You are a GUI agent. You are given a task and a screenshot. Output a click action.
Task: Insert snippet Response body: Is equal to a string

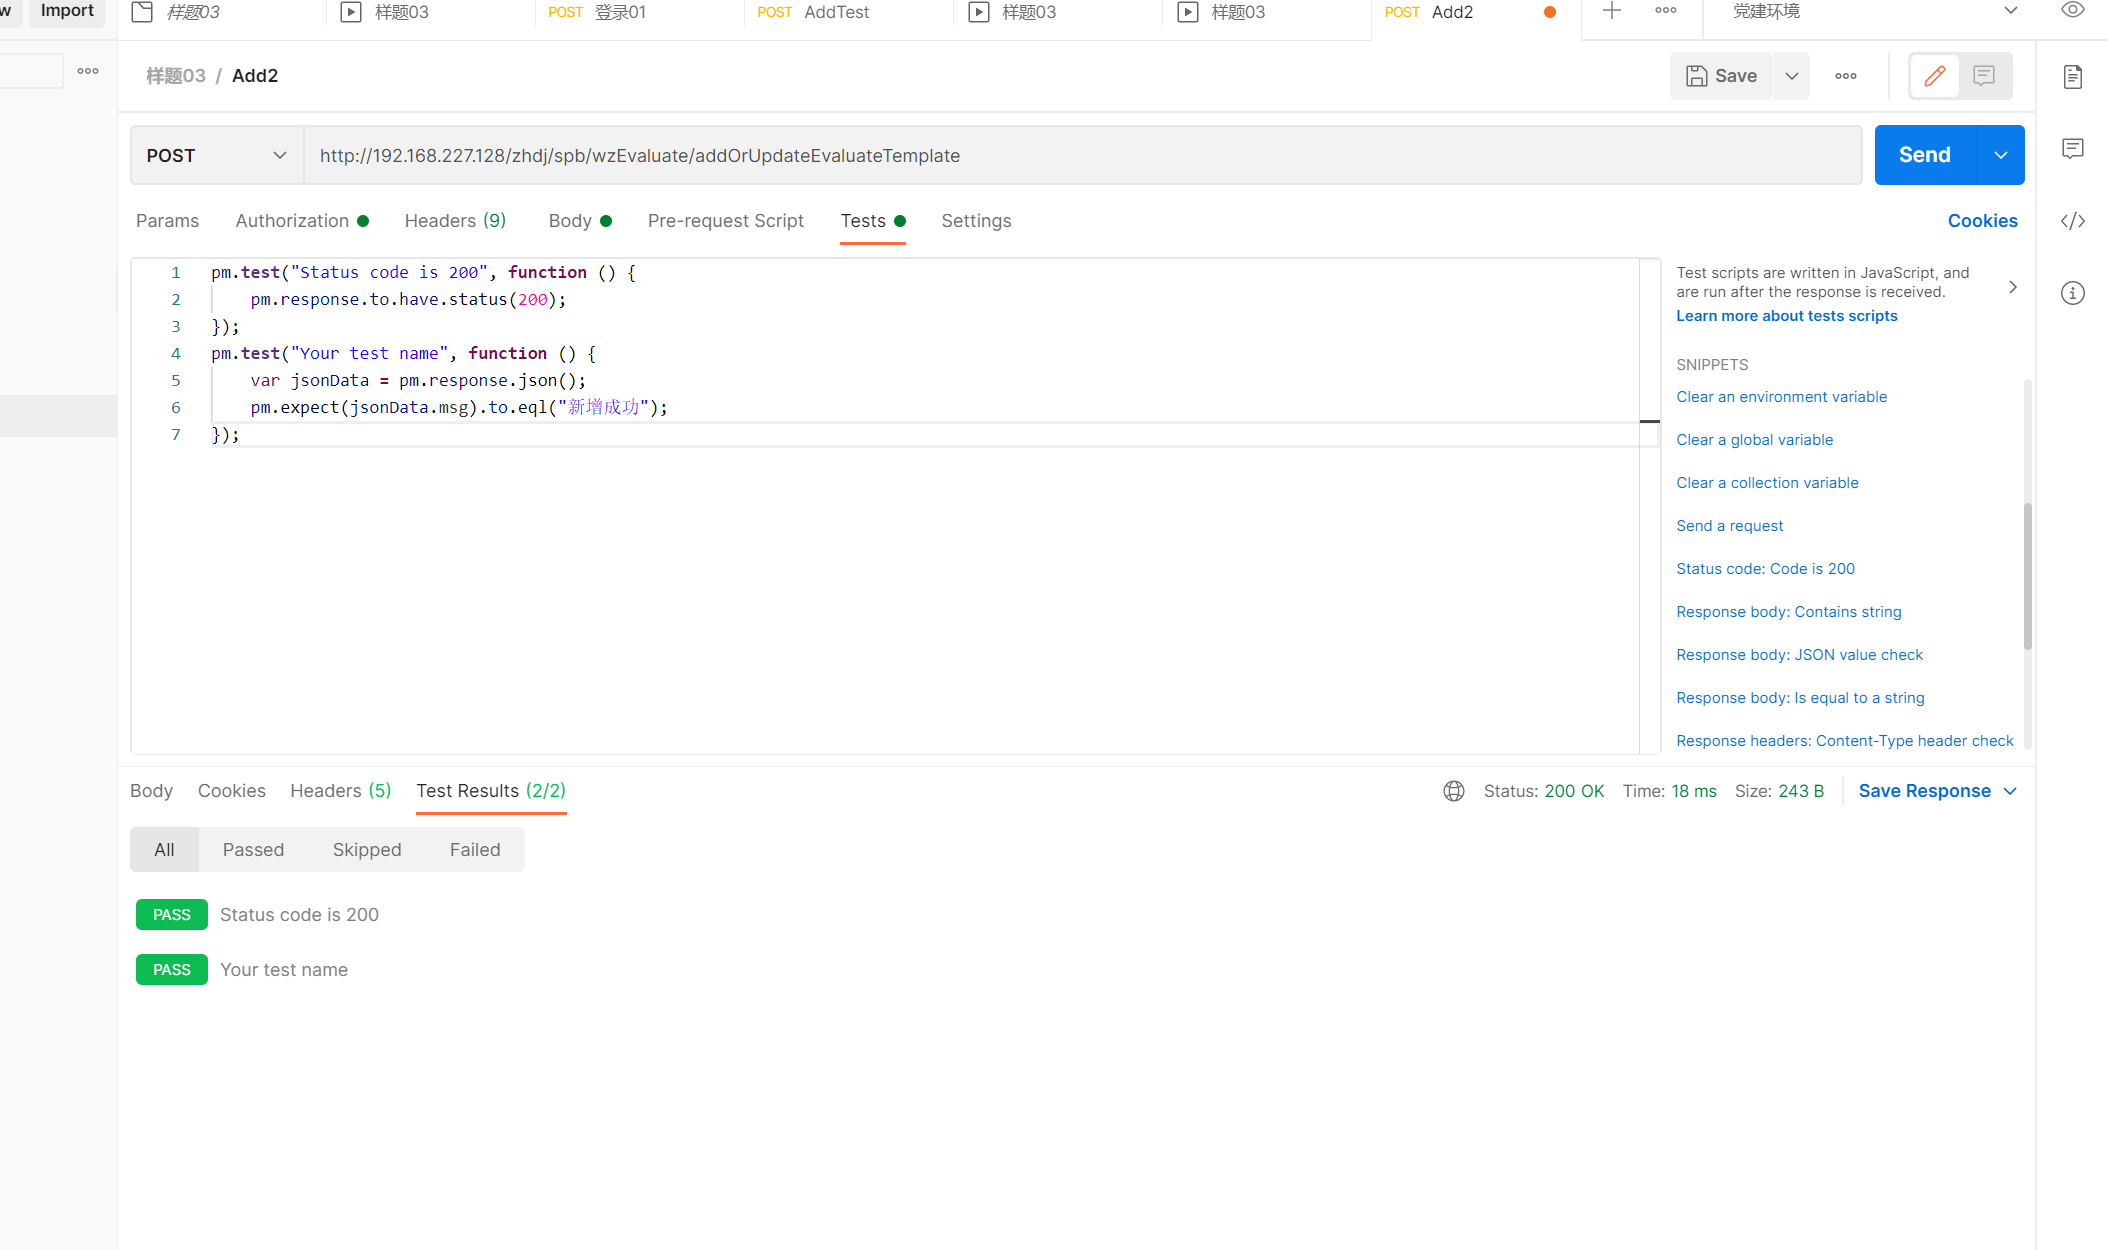[1800, 698]
